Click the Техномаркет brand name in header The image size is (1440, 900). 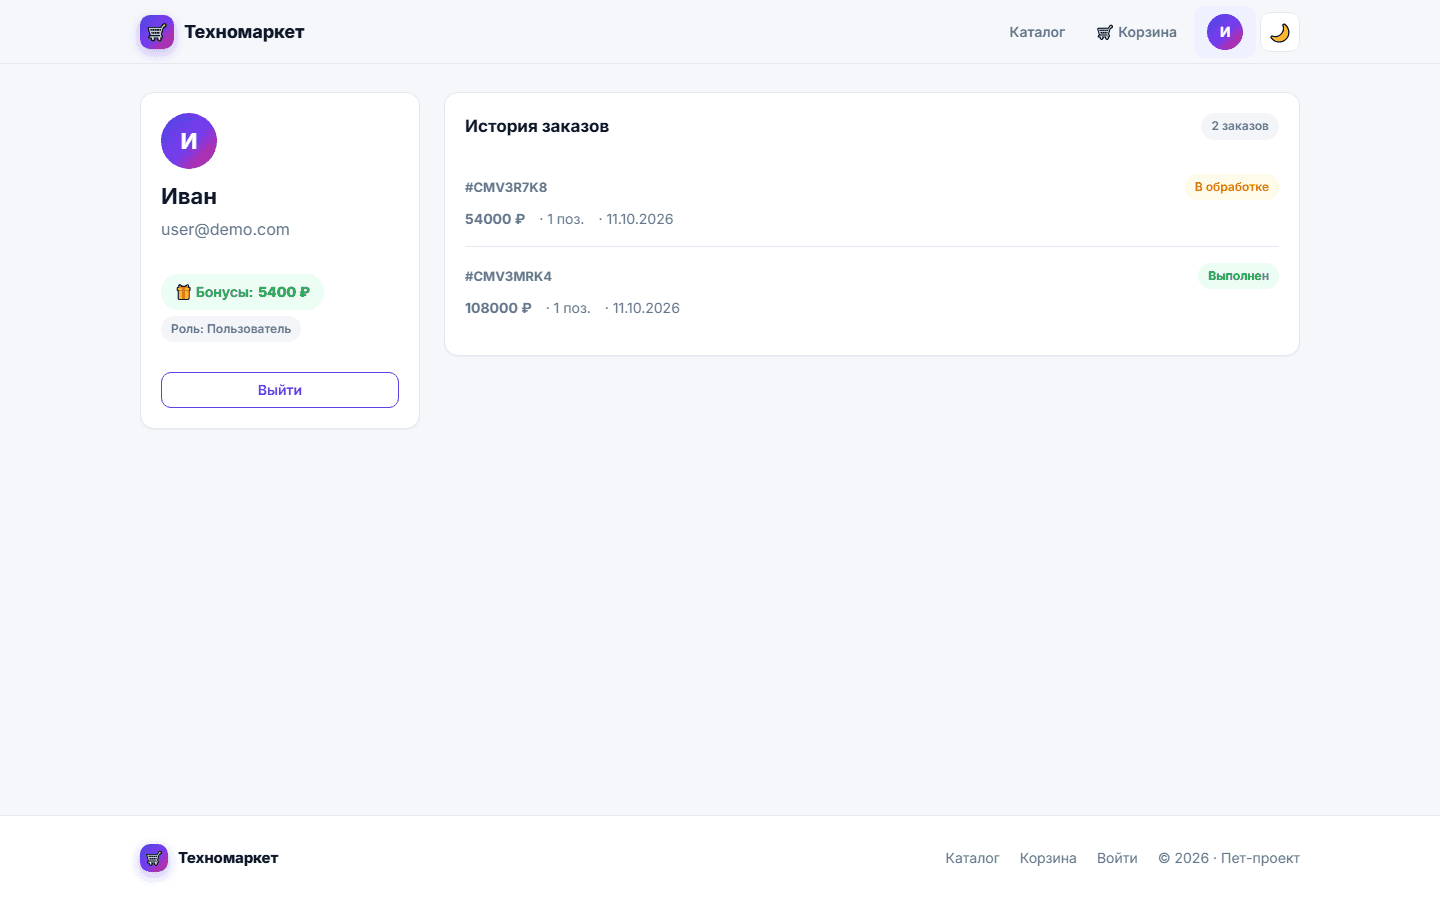click(x=244, y=32)
